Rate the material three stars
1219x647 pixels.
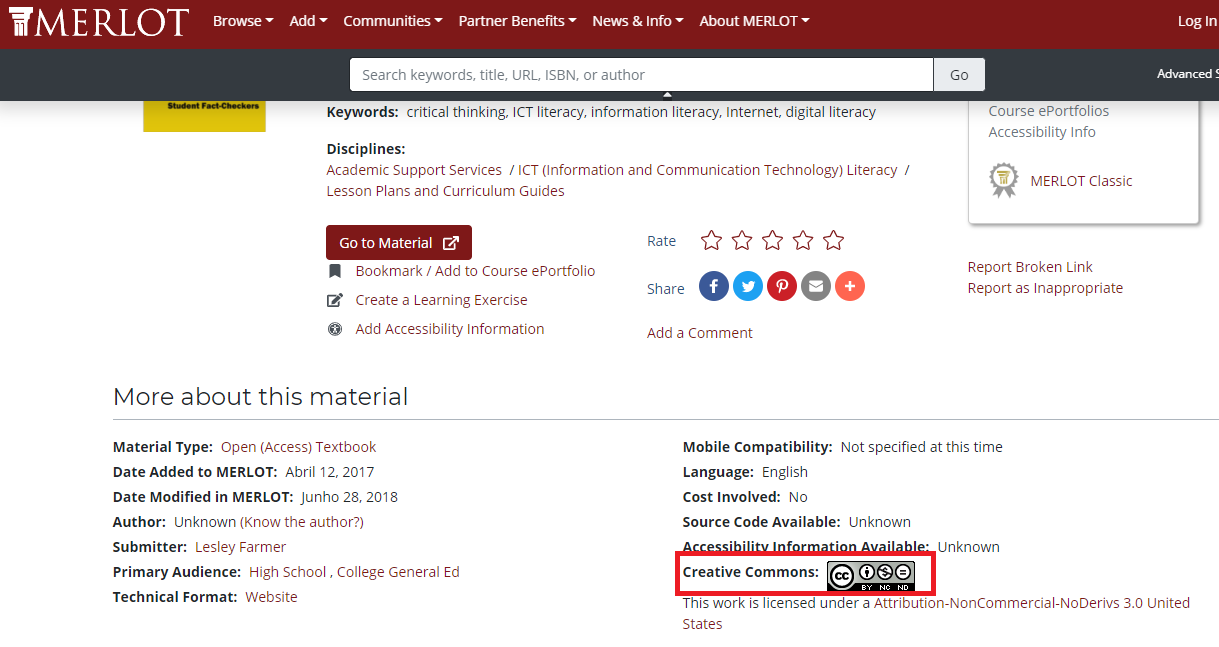[772, 241]
